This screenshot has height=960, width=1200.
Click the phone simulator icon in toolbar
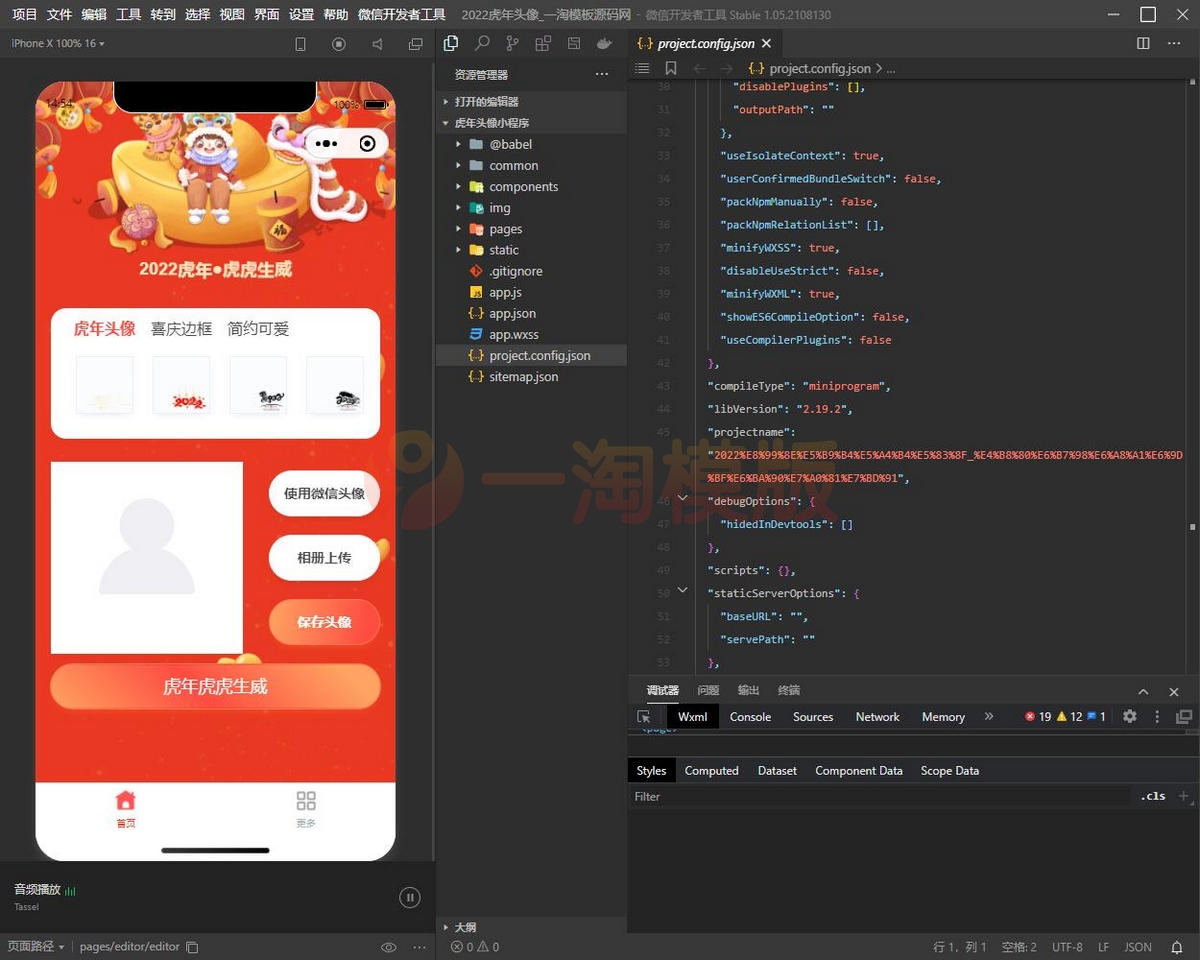[300, 43]
